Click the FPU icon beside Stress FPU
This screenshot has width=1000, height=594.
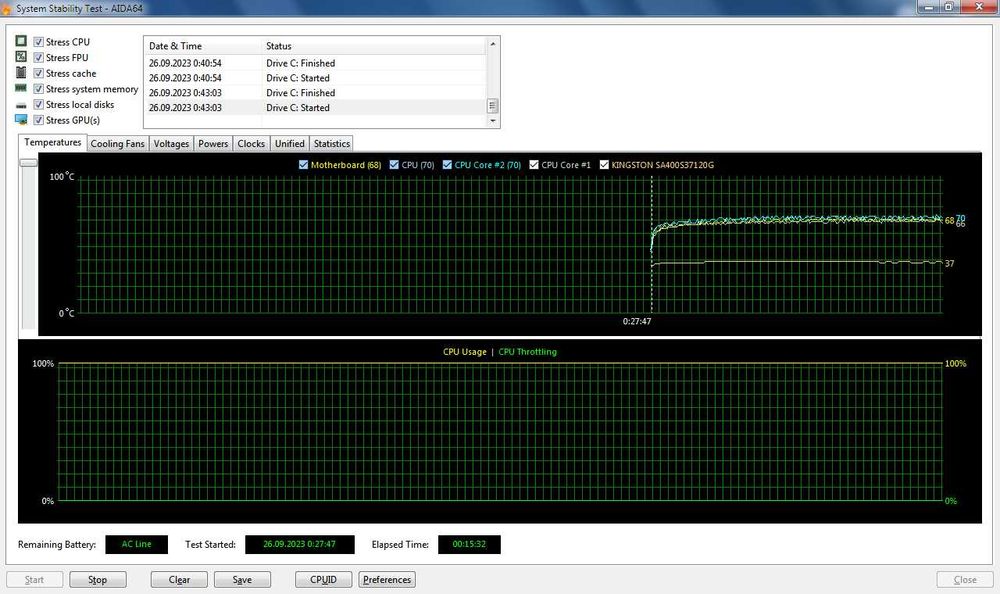pyautogui.click(x=21, y=57)
